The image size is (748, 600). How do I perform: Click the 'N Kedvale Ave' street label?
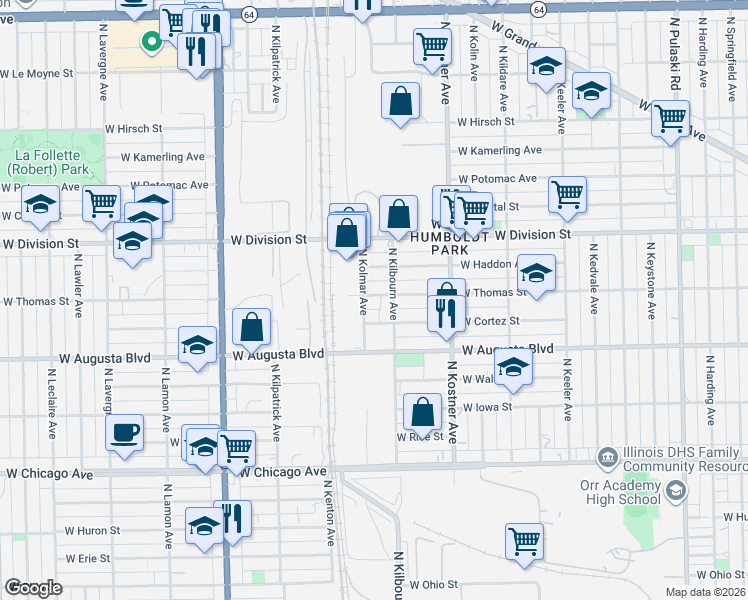click(593, 279)
